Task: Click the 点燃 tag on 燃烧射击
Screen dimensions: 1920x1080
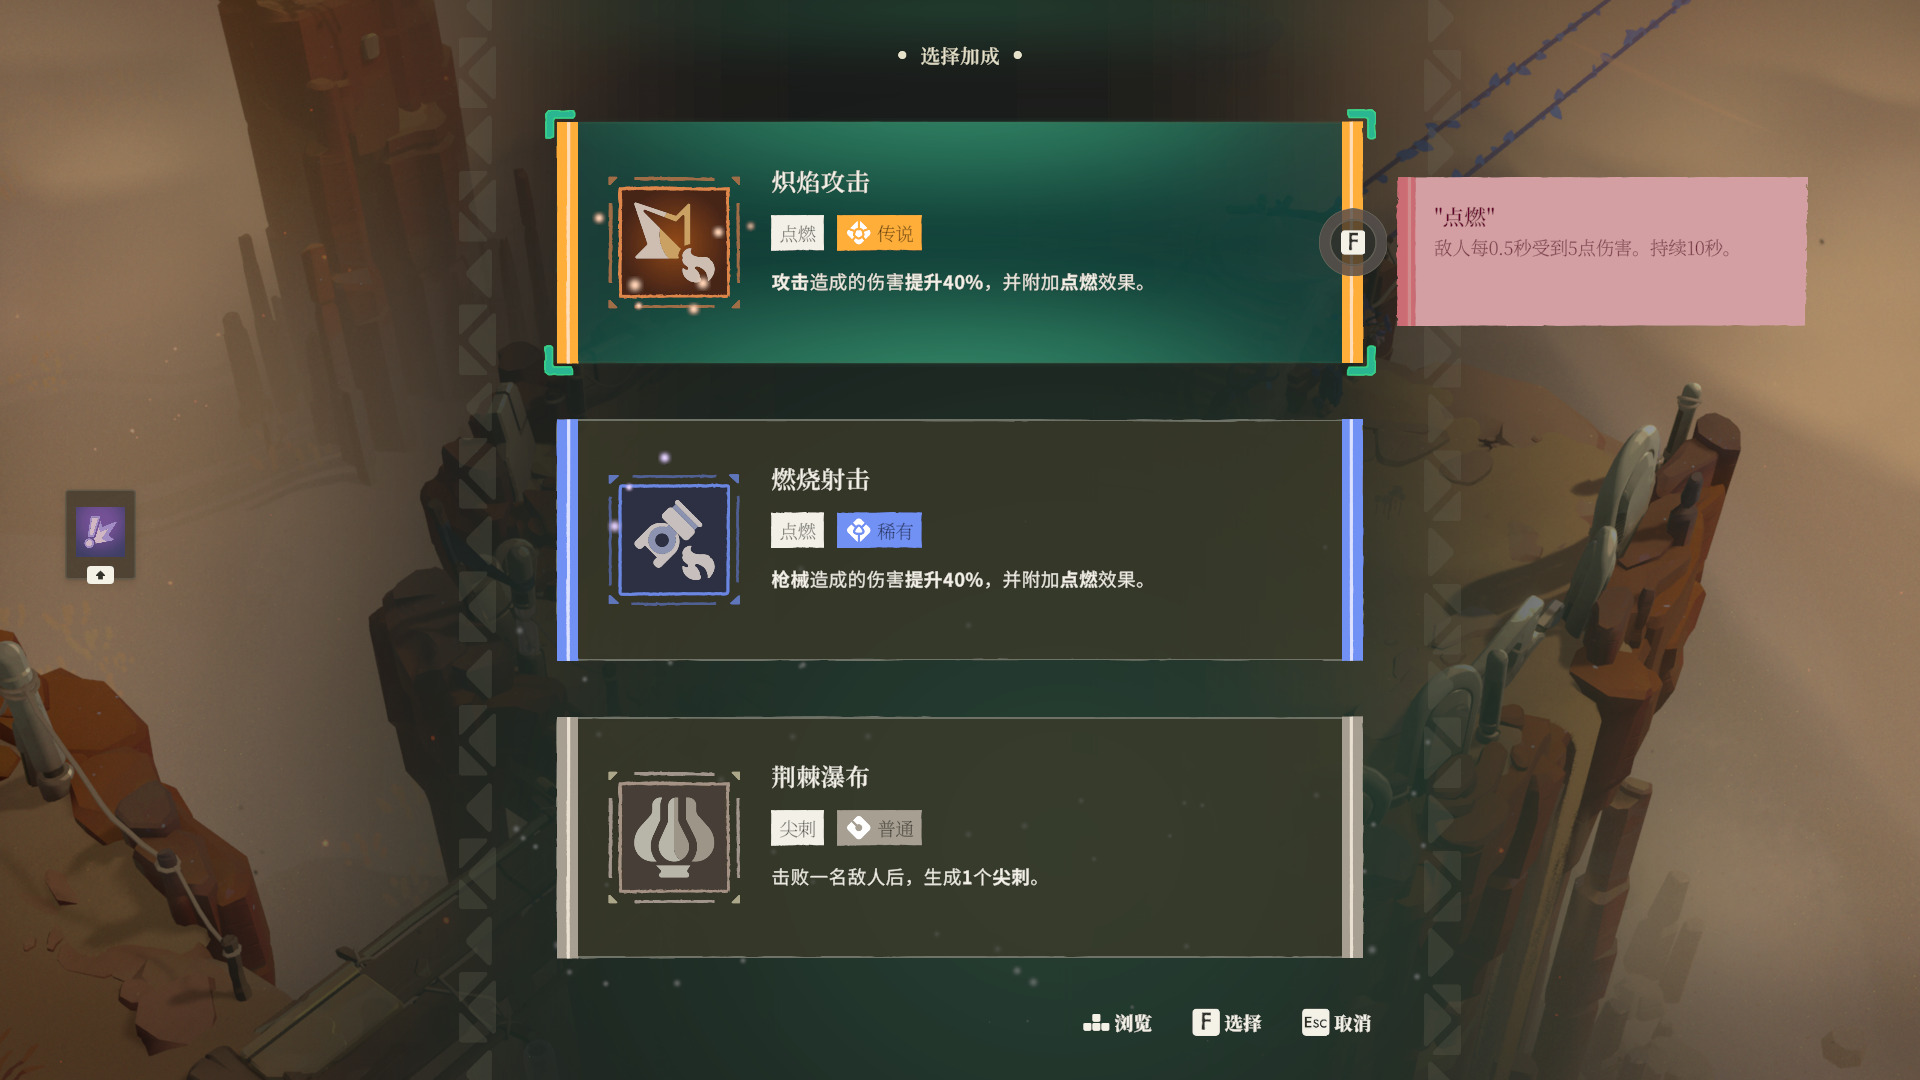Action: tap(797, 531)
